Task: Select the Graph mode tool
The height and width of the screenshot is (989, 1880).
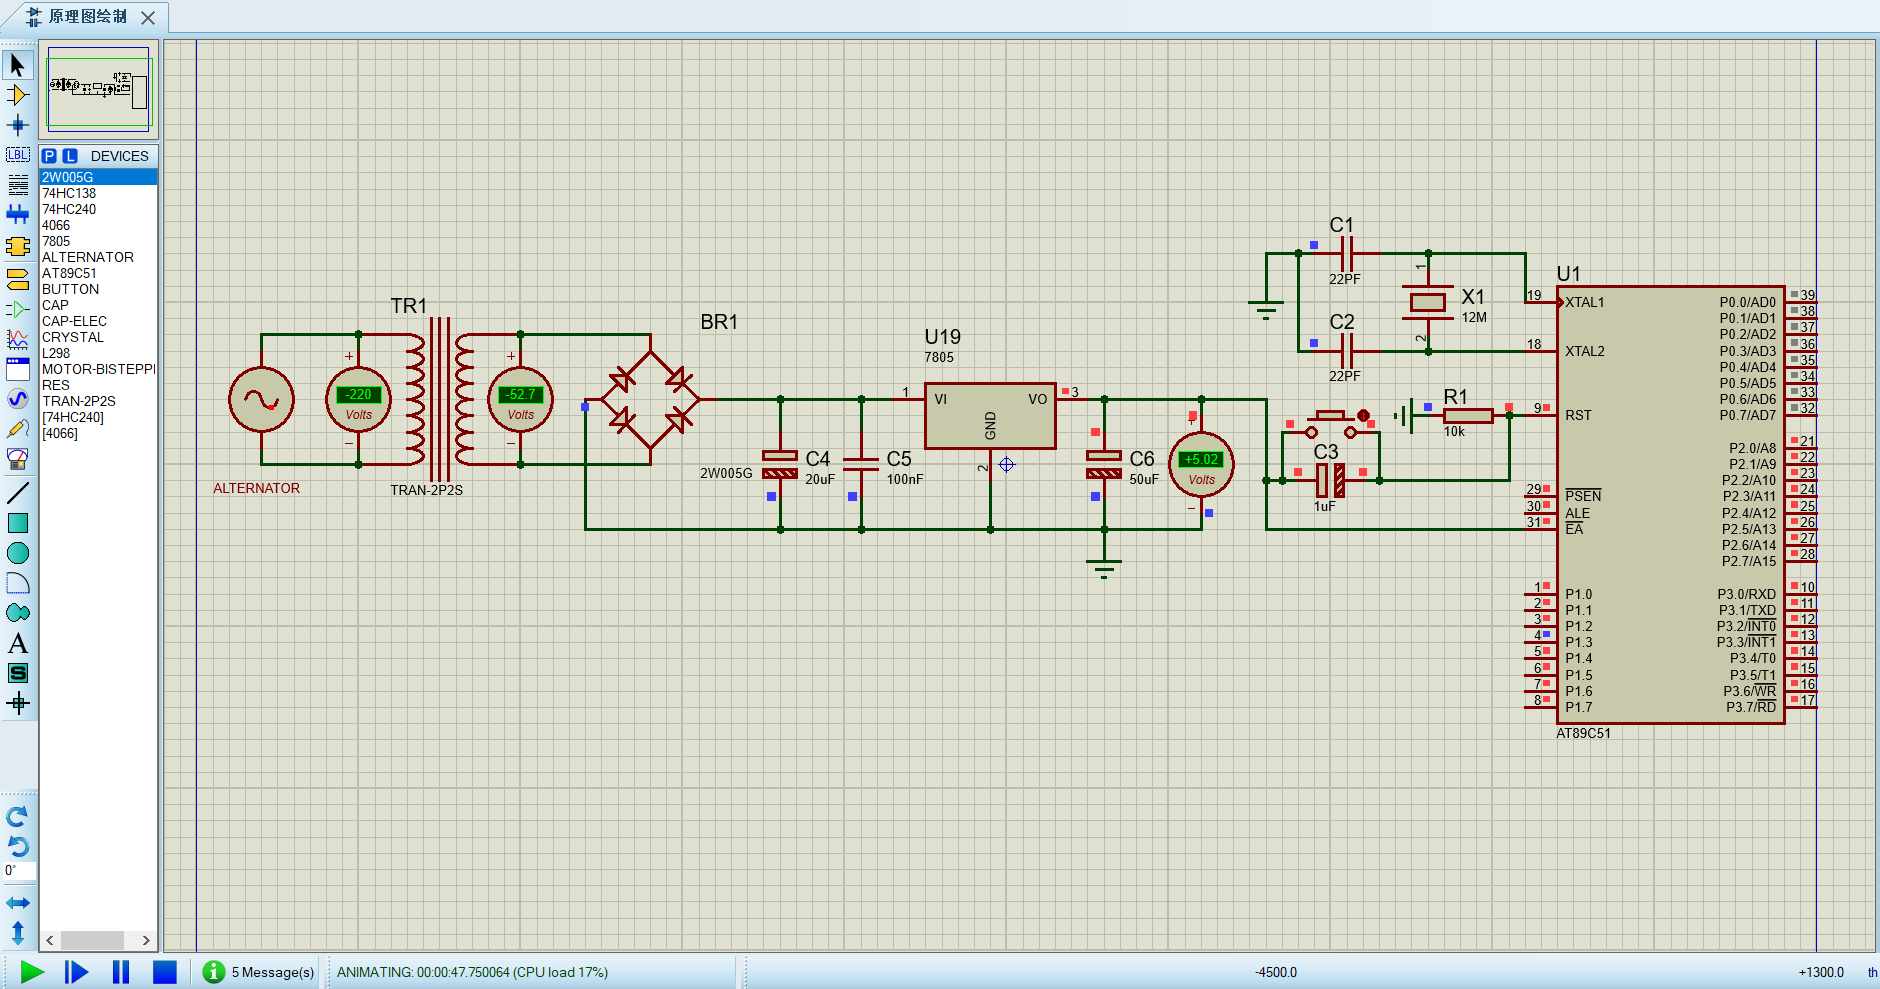Action: coord(18,339)
